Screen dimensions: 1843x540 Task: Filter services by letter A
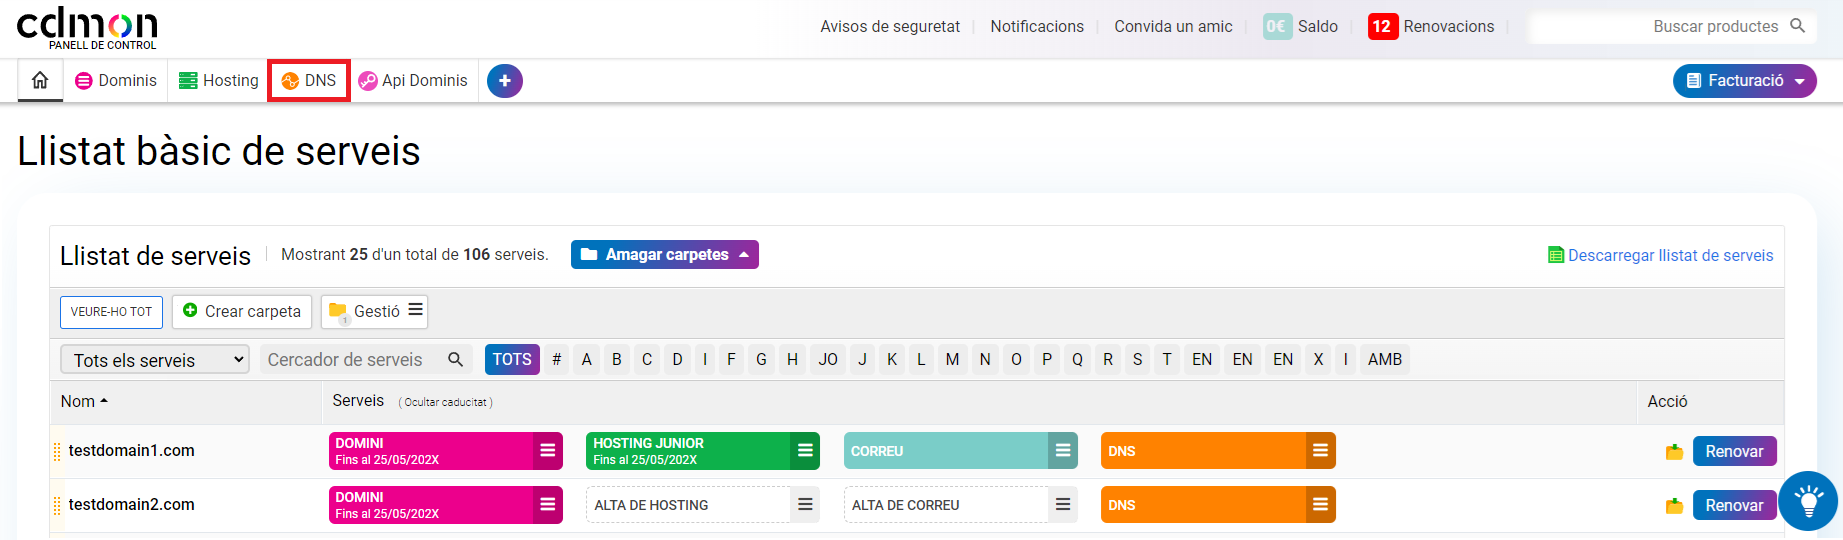click(587, 359)
